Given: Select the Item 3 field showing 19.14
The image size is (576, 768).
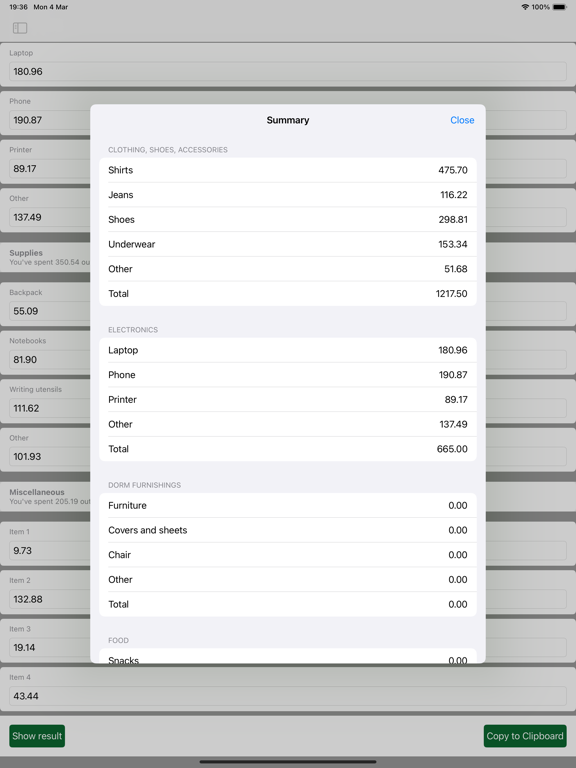Looking at the screenshot, I should pos(49,648).
